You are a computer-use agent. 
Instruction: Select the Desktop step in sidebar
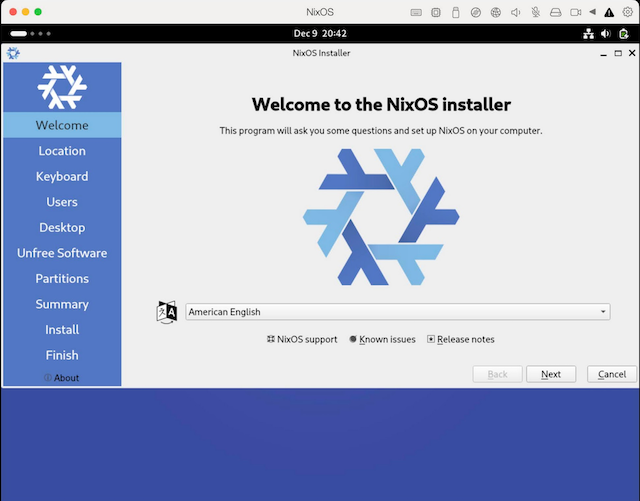[x=62, y=227]
